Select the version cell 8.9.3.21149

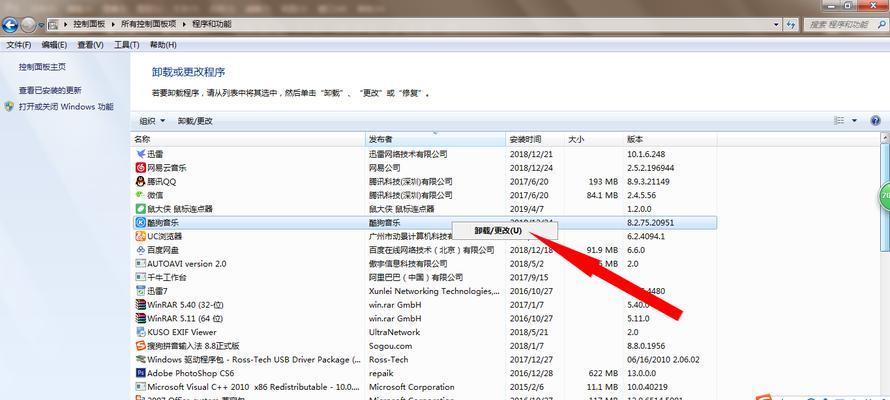pyautogui.click(x=648, y=182)
